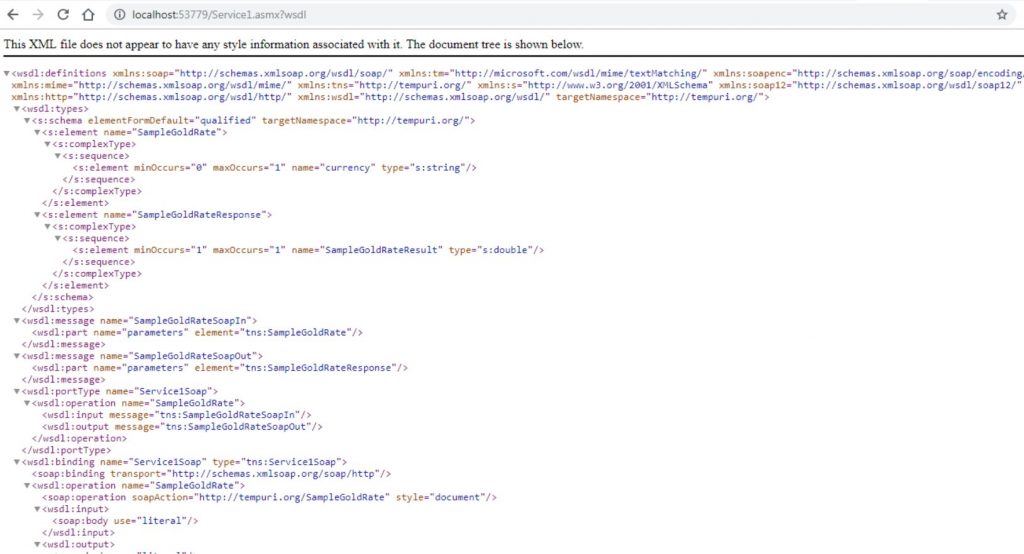
Task: Go back to the previous page
Action: tap(12, 14)
